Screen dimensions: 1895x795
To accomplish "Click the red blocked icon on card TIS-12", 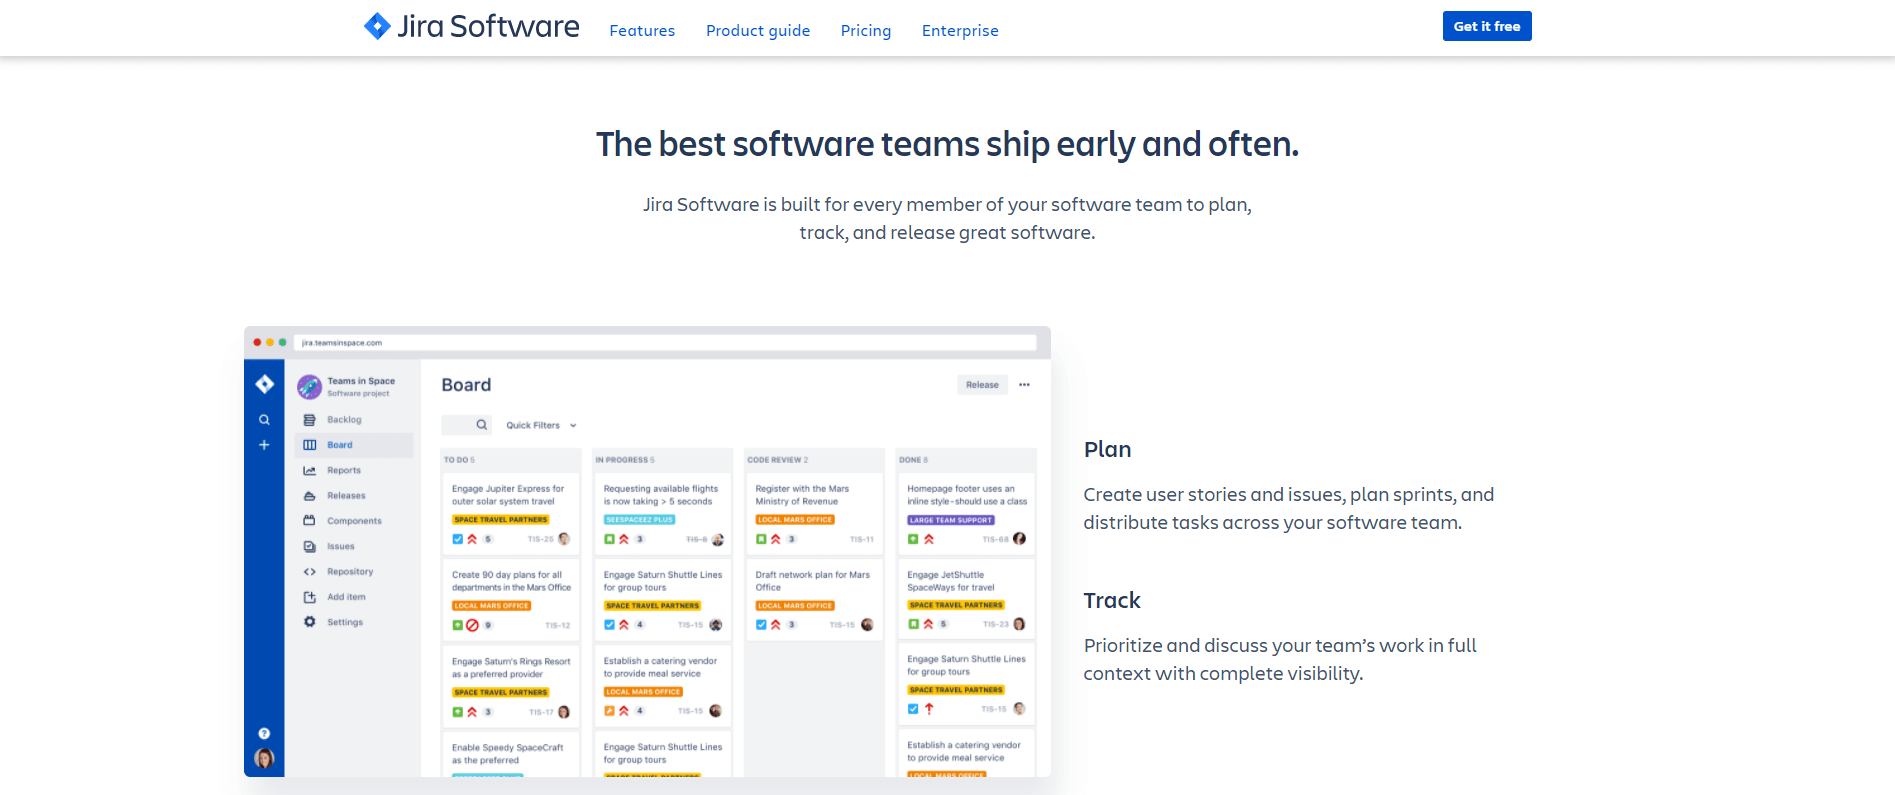I will pyautogui.click(x=472, y=625).
